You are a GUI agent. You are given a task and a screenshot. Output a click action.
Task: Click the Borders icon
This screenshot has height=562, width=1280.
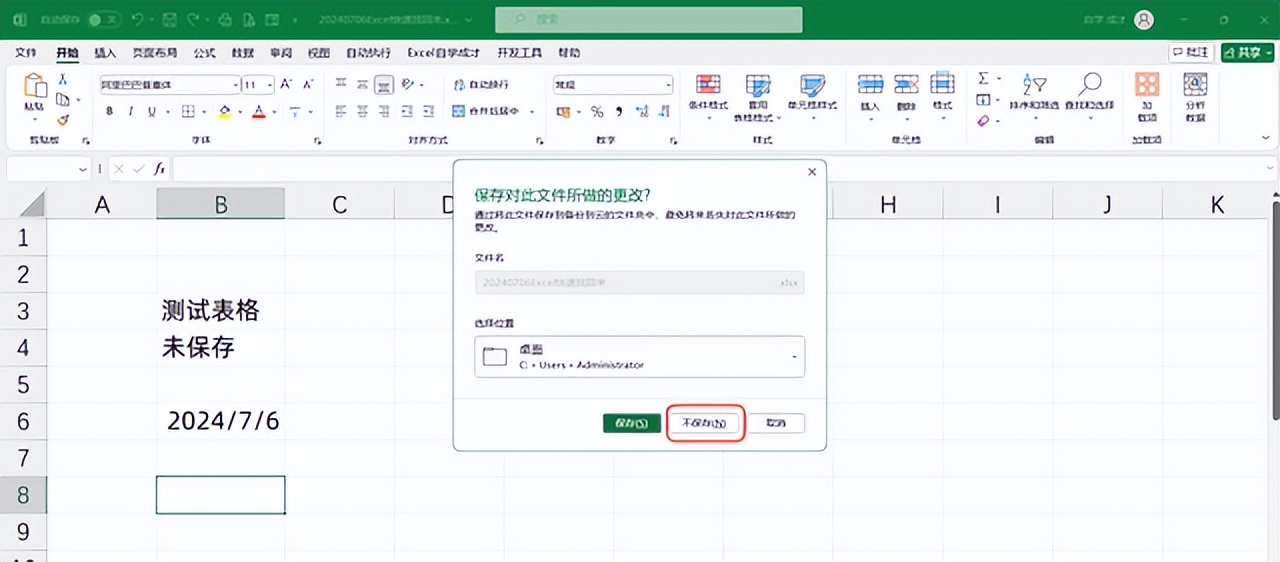[x=186, y=111]
